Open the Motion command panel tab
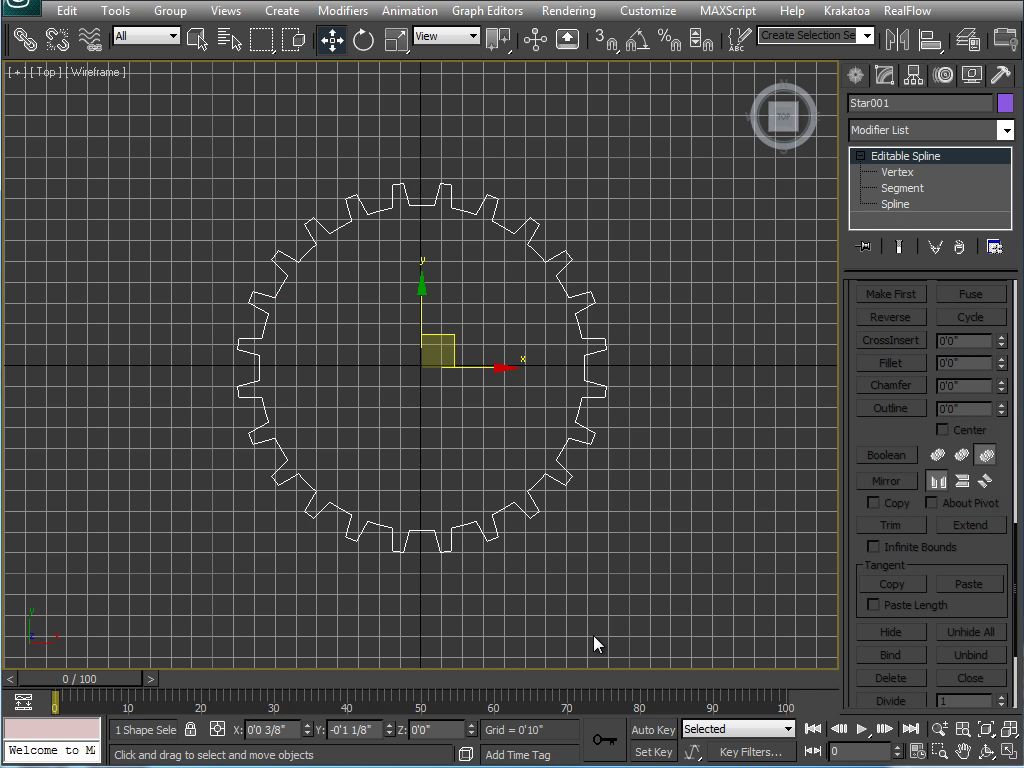 (x=942, y=75)
